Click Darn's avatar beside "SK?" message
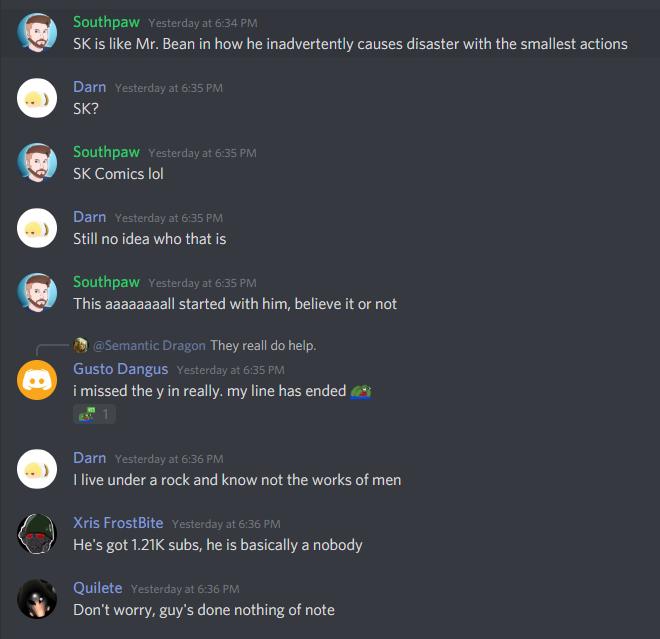 [x=37, y=98]
